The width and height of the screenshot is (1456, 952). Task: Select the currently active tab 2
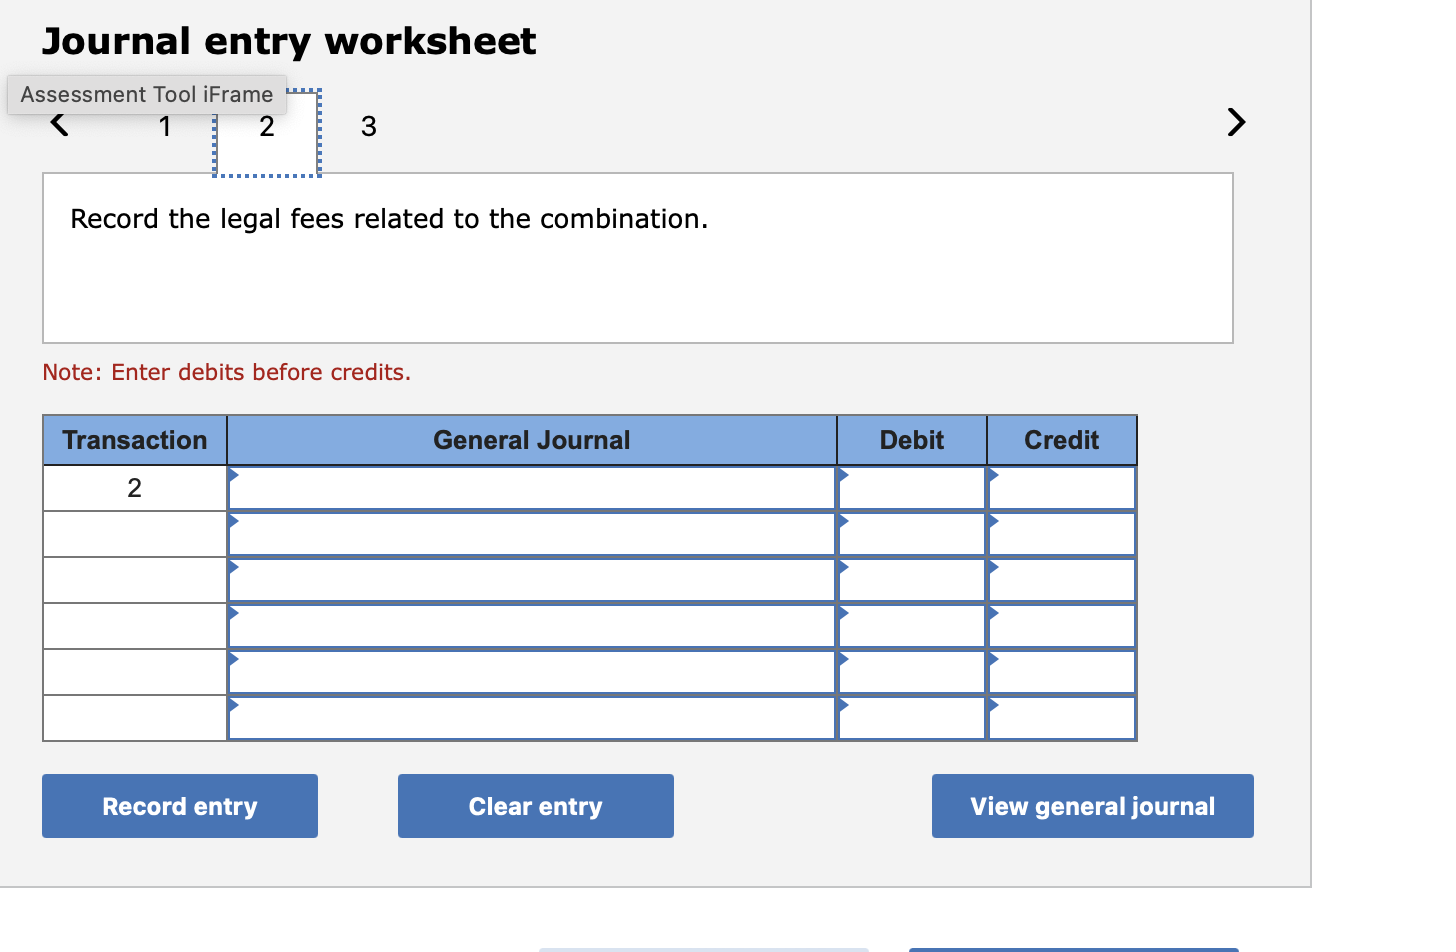click(266, 126)
